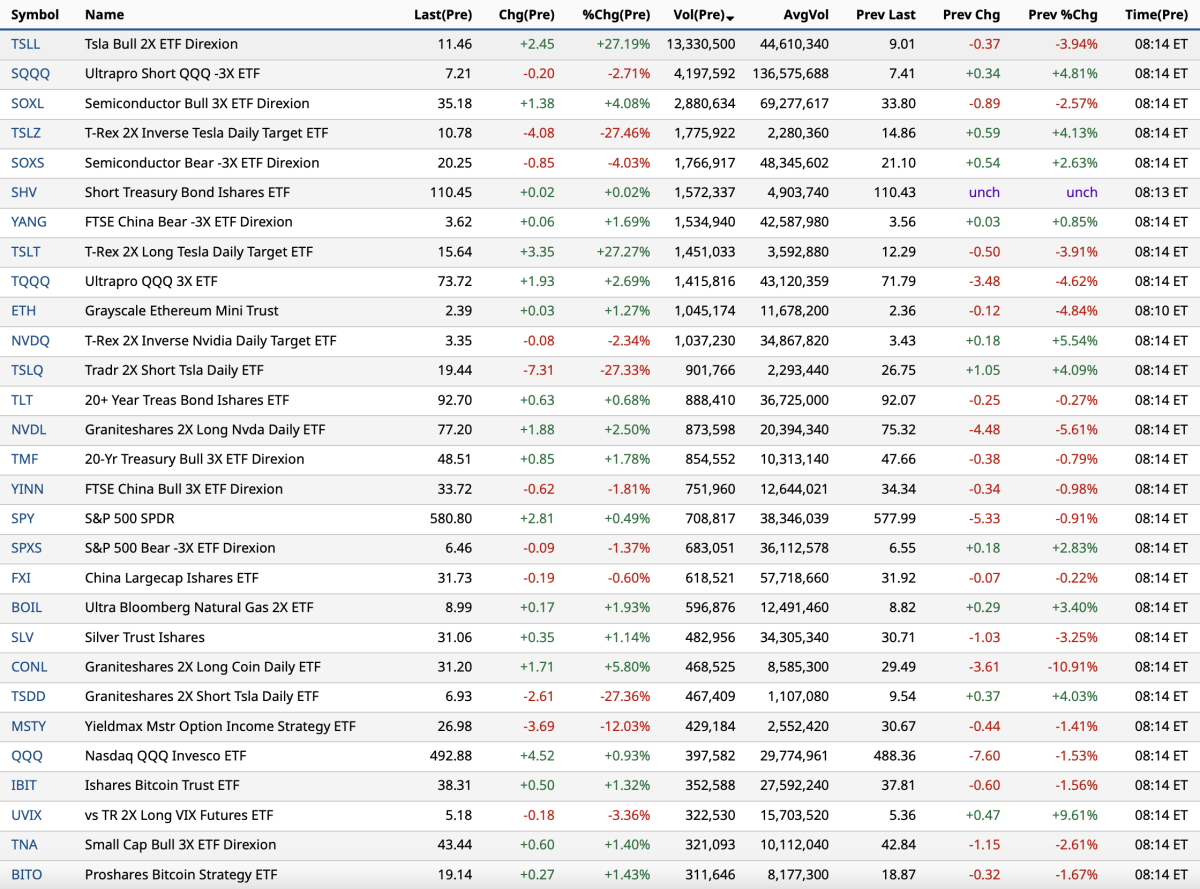Open the SQQQ ticker link
This screenshot has height=889, width=1200.
[x=29, y=74]
